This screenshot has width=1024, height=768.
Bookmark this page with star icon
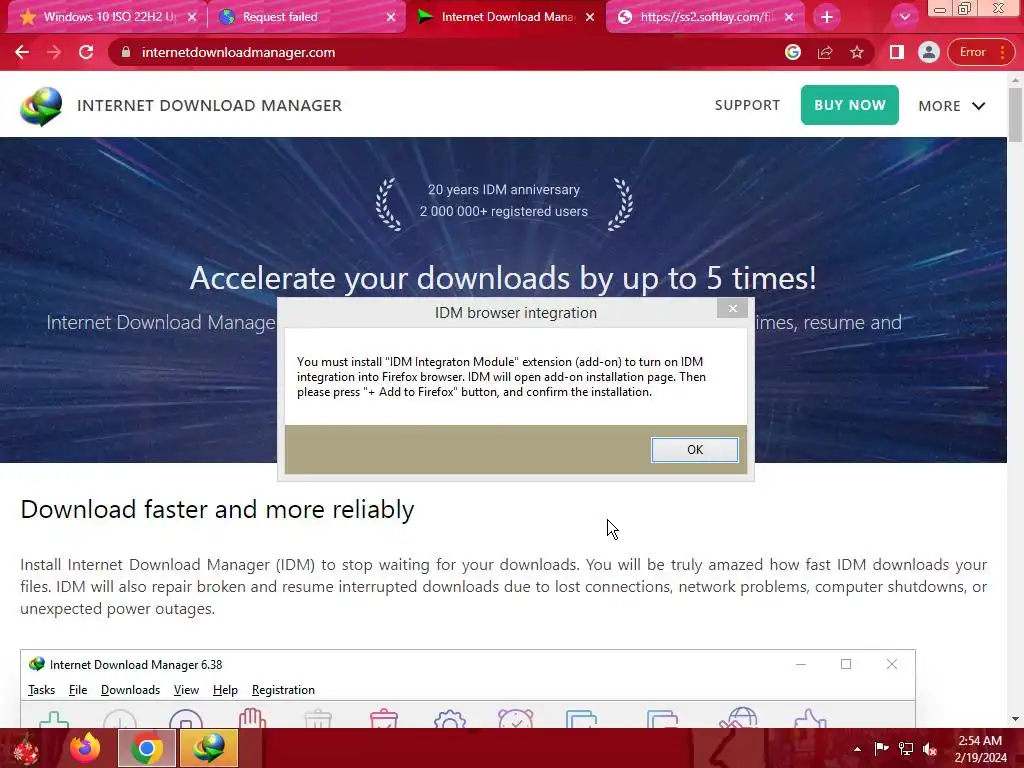click(x=857, y=52)
